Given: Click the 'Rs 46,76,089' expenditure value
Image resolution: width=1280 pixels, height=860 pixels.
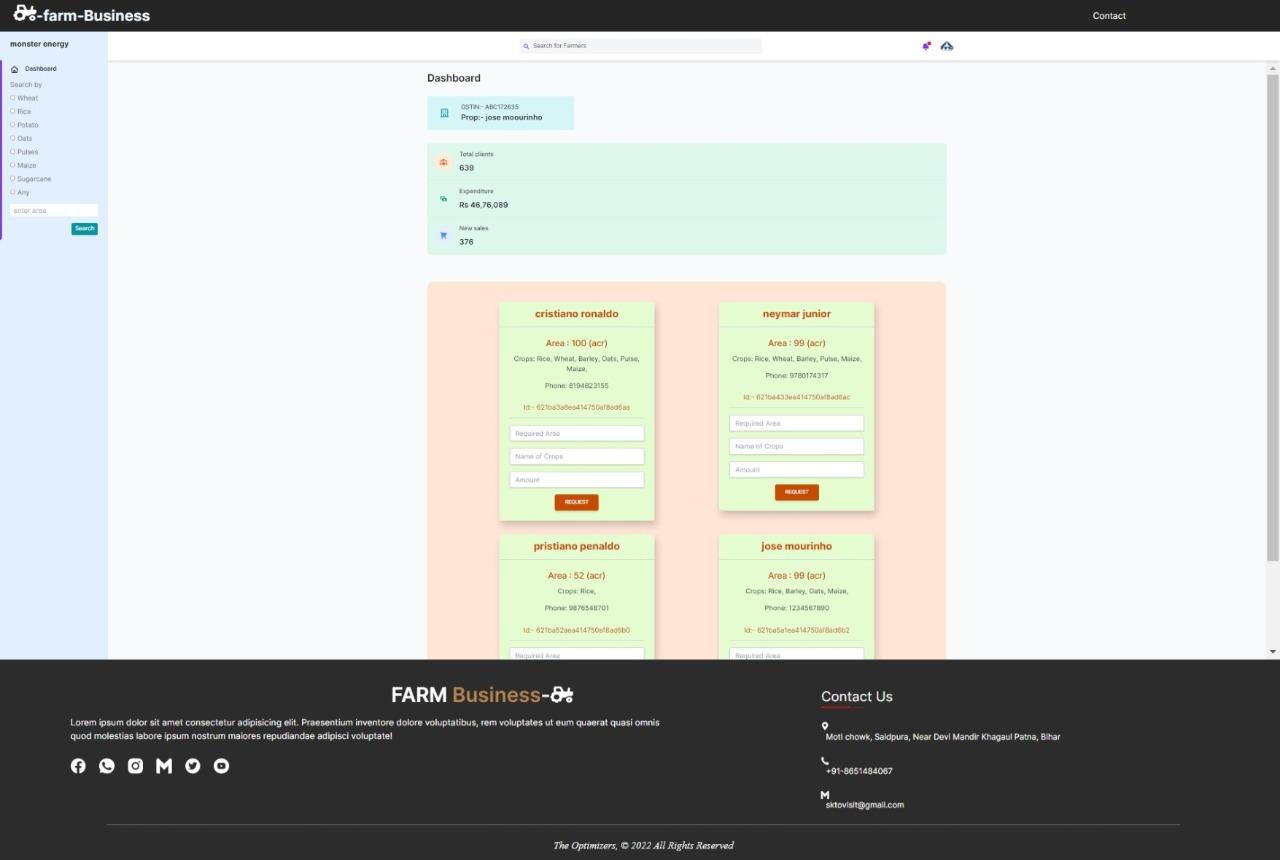Looking at the screenshot, I should pyautogui.click(x=484, y=205).
